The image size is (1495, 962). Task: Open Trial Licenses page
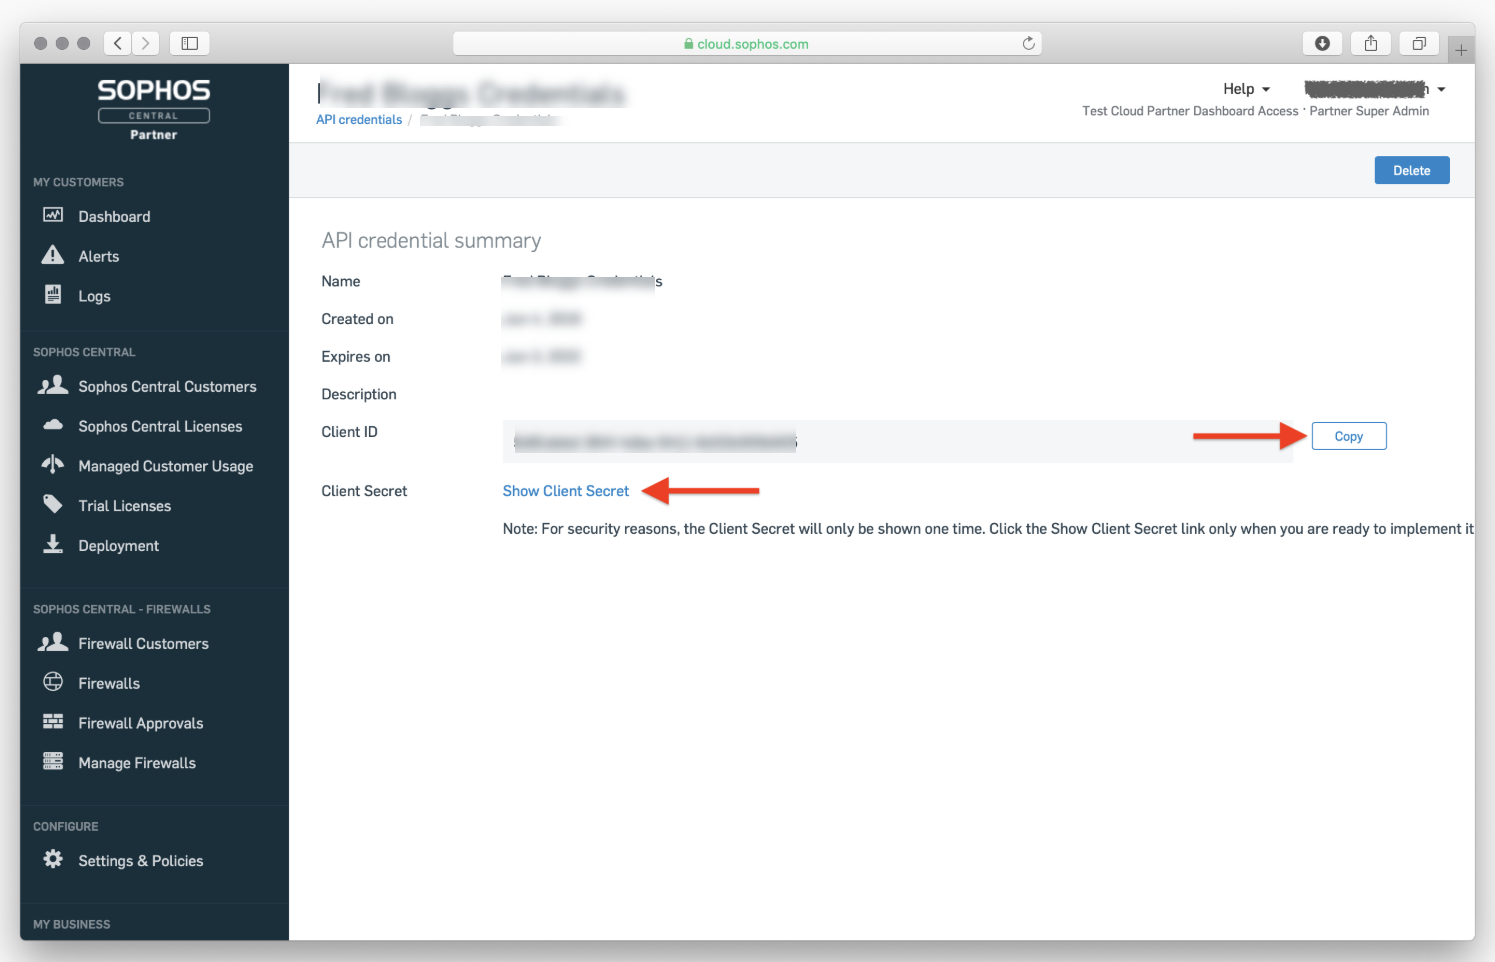pos(124,506)
